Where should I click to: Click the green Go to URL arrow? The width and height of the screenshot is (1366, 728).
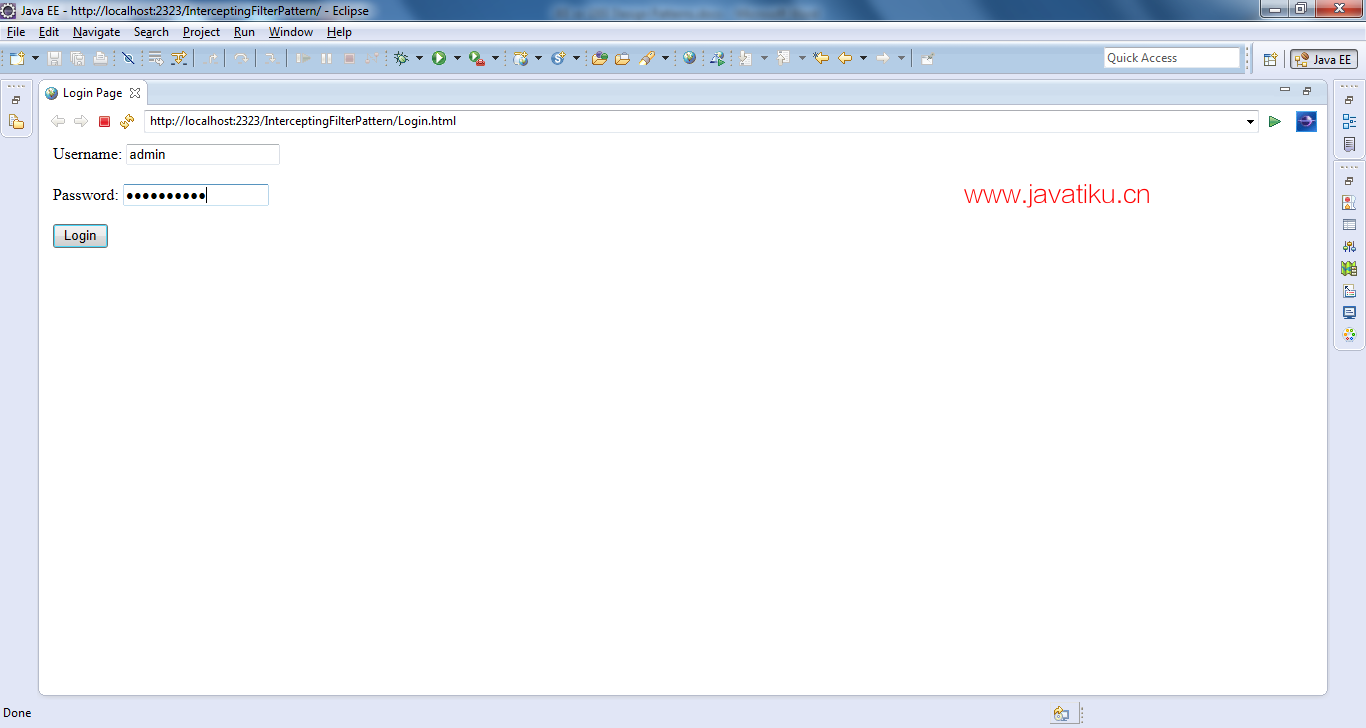1275,122
